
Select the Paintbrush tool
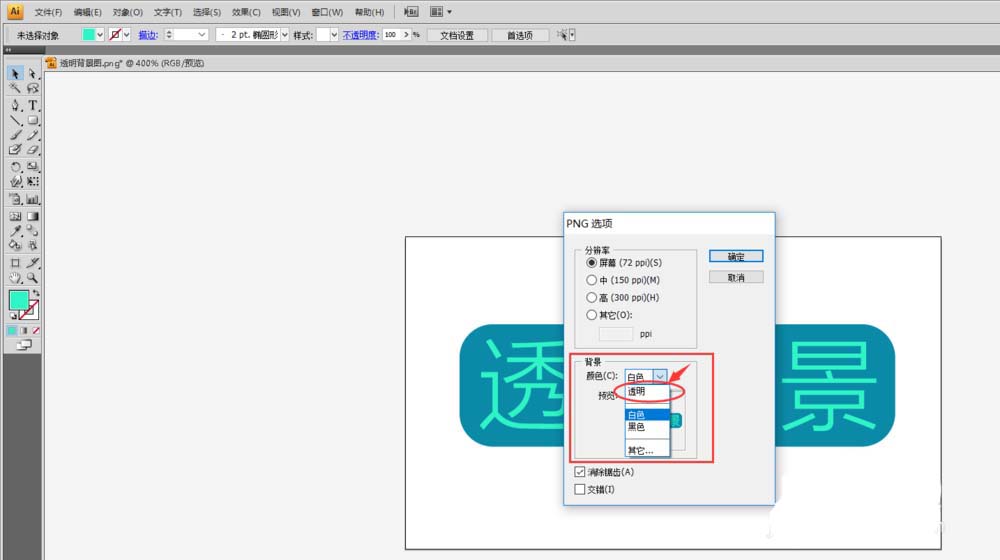point(15,135)
